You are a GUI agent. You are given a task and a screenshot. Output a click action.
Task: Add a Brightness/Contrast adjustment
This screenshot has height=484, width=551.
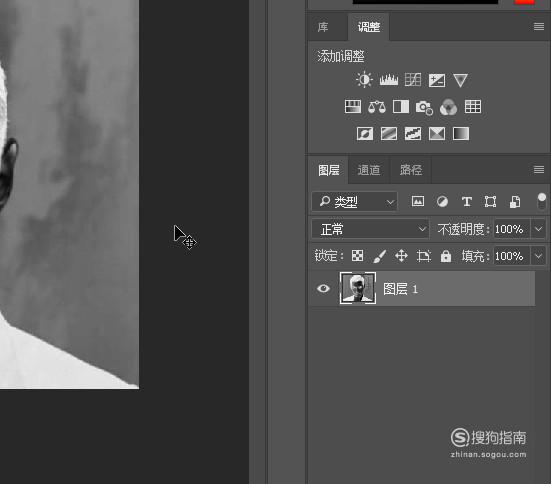pos(364,80)
